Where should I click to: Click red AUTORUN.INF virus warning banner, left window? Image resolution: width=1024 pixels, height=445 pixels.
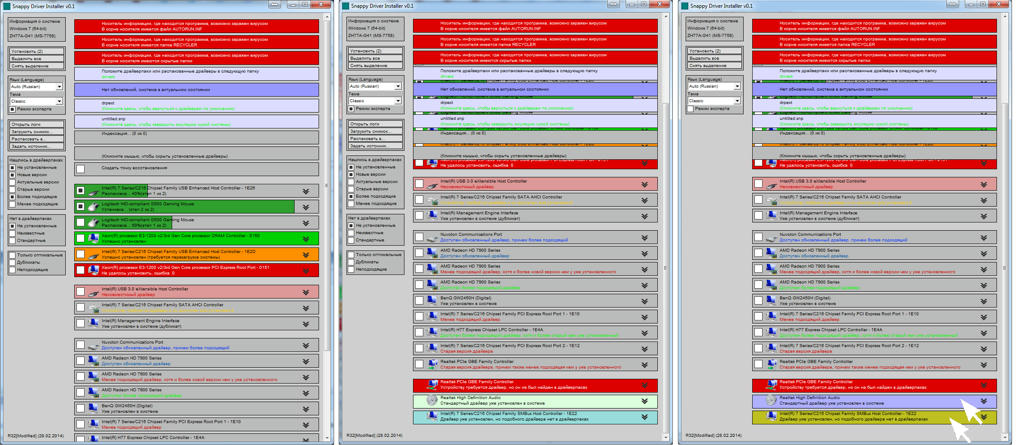click(197, 26)
